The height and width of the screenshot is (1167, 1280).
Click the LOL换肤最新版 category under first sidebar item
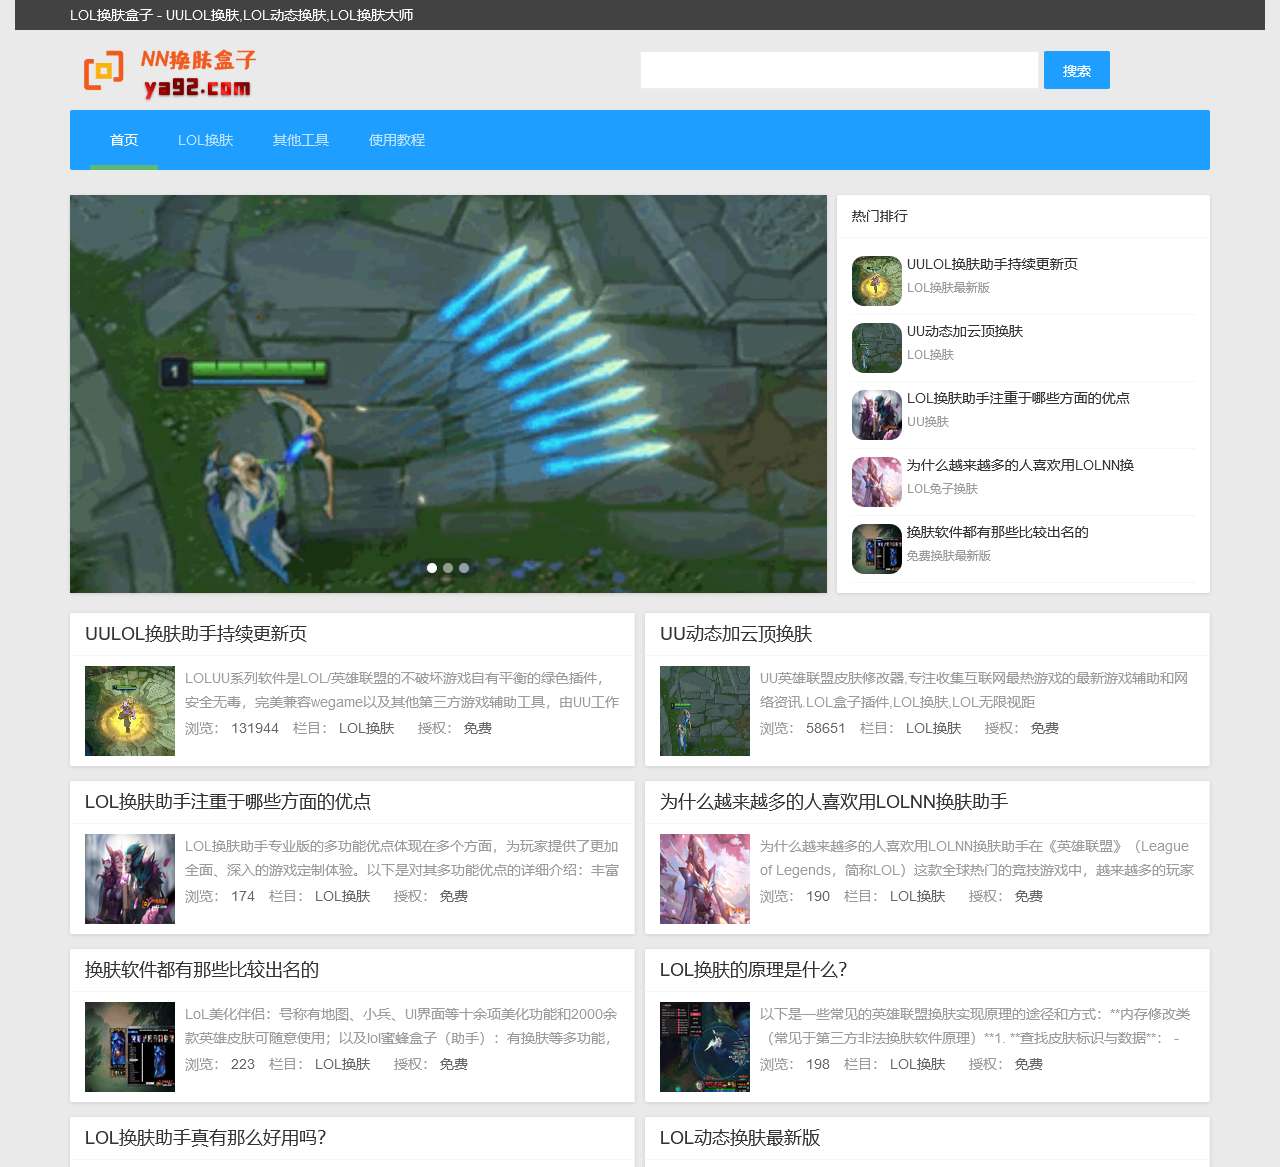(x=948, y=288)
